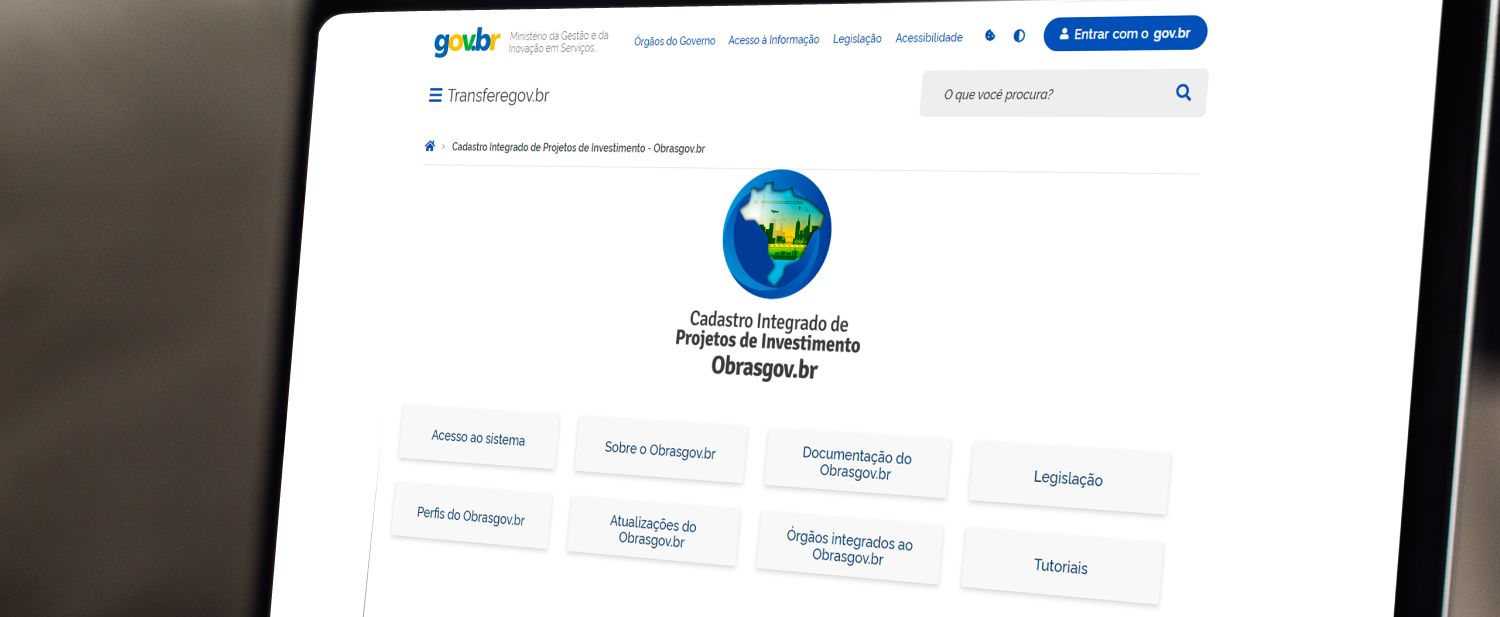Go to the home icon in breadcrumb

click(430, 146)
